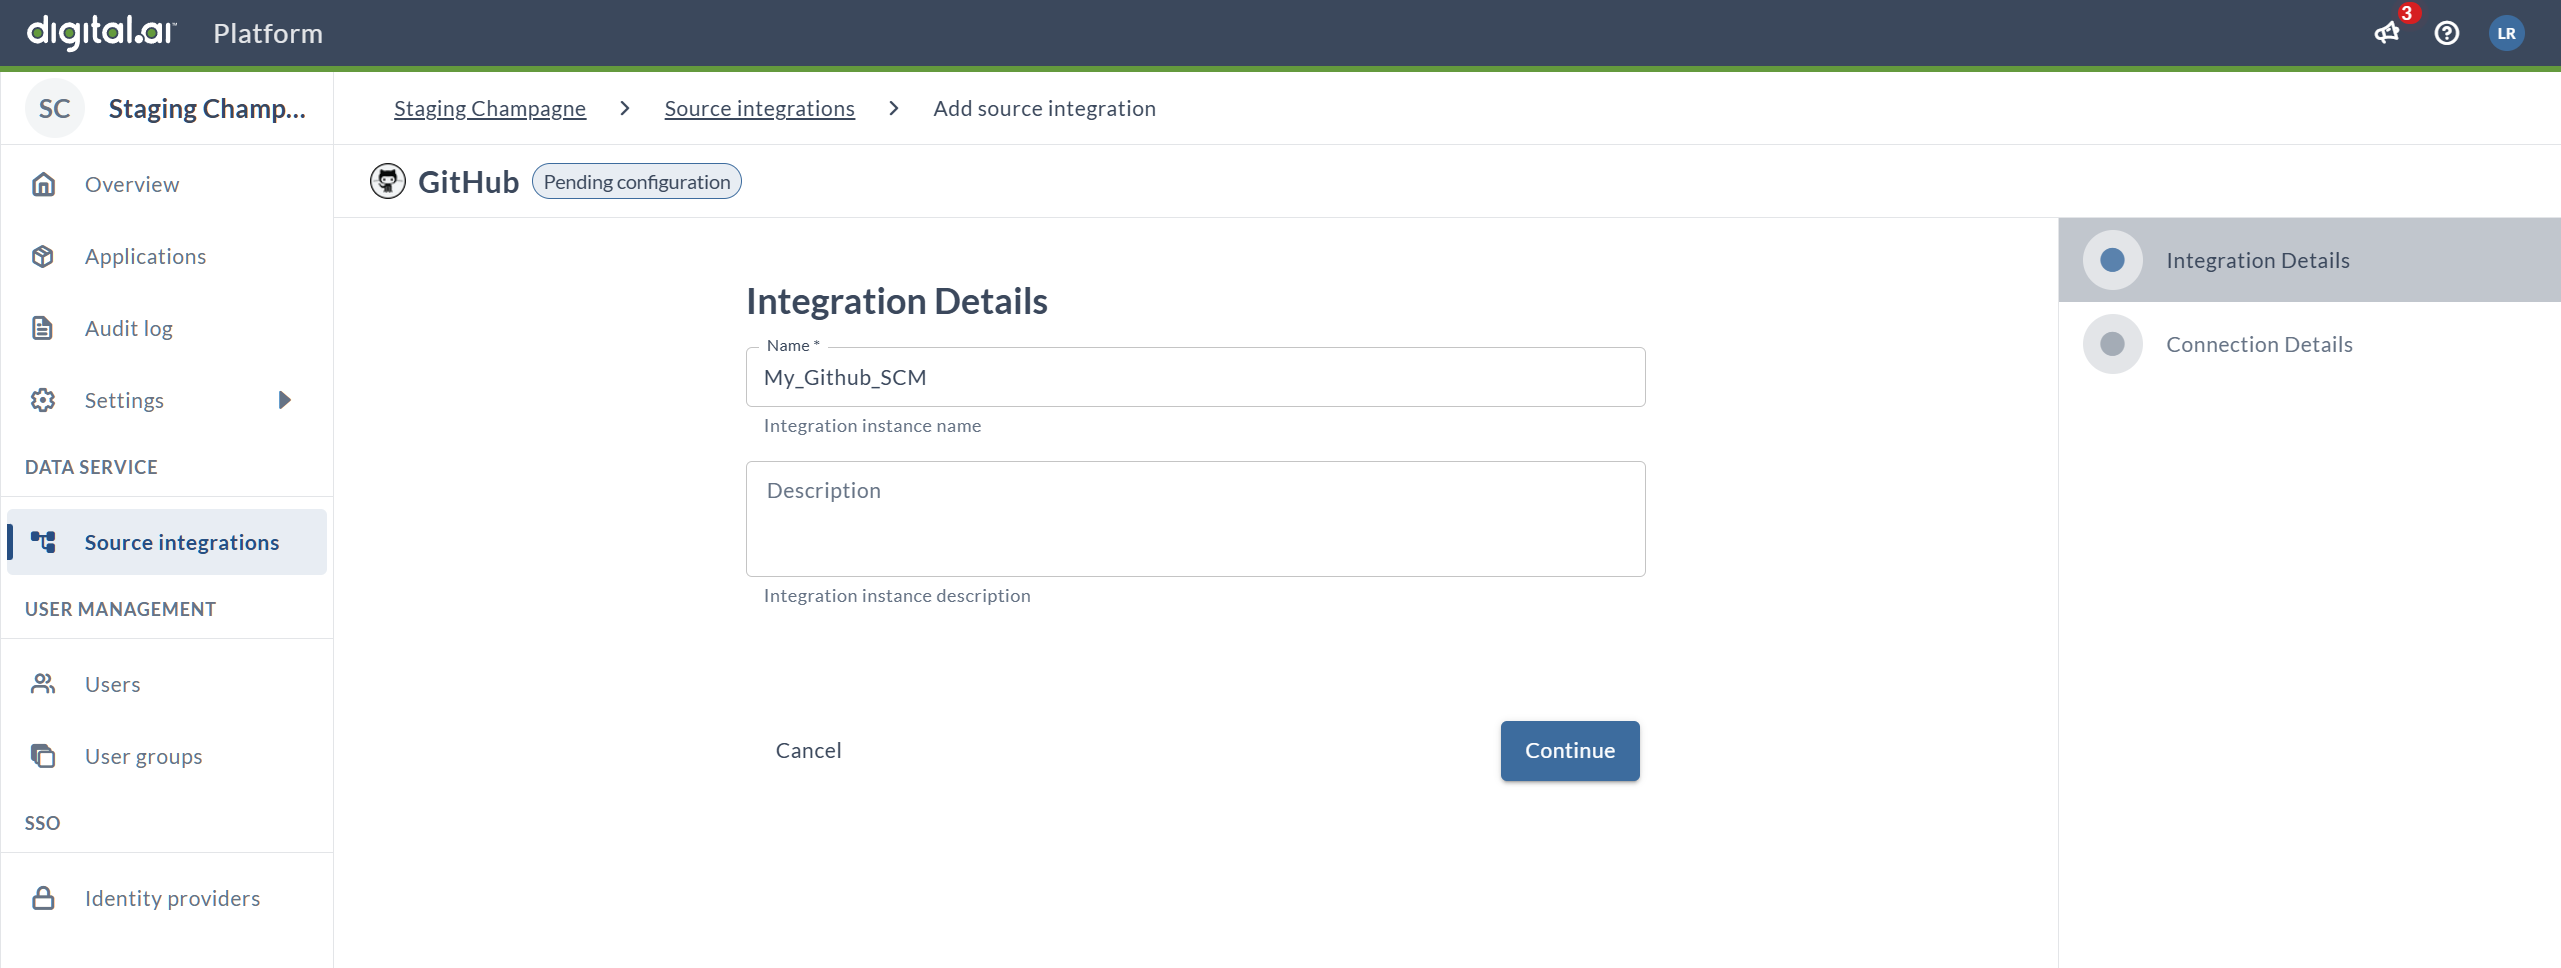Select the Connection Details step indicator
The image size is (2561, 968).
(2112, 343)
